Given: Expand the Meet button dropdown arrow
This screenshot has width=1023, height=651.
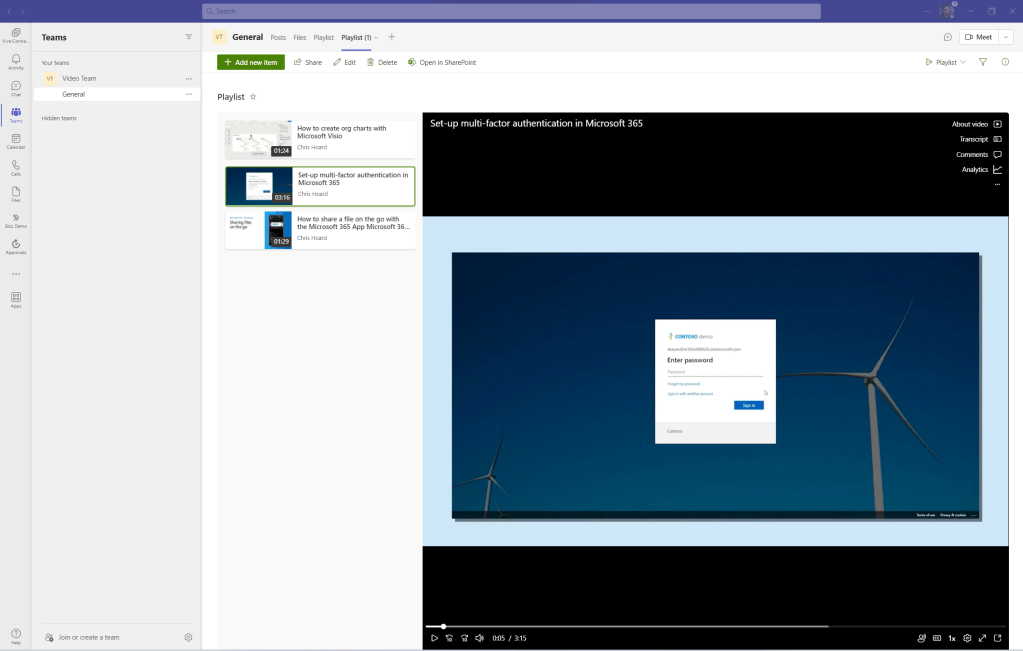Looking at the screenshot, I should click(1005, 37).
